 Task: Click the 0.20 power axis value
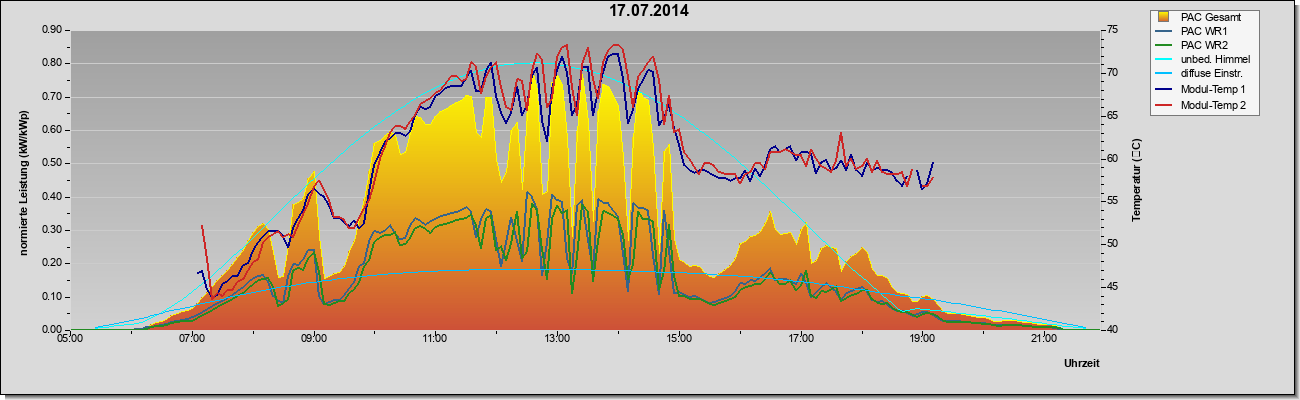(53, 263)
